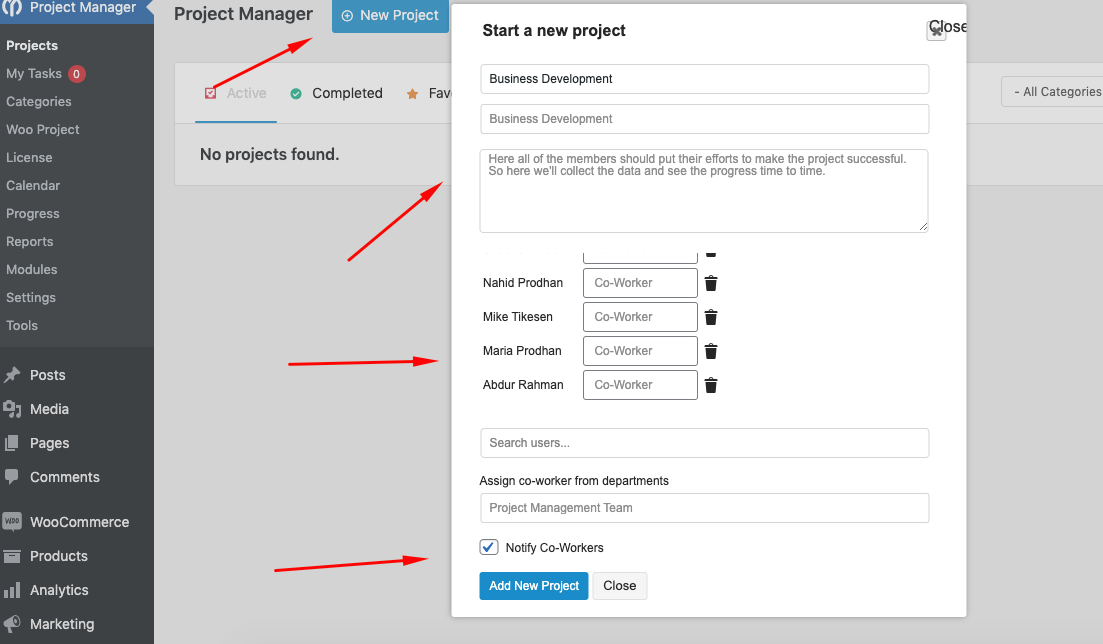Open the Pages section
The image size is (1103, 644).
tap(46, 443)
